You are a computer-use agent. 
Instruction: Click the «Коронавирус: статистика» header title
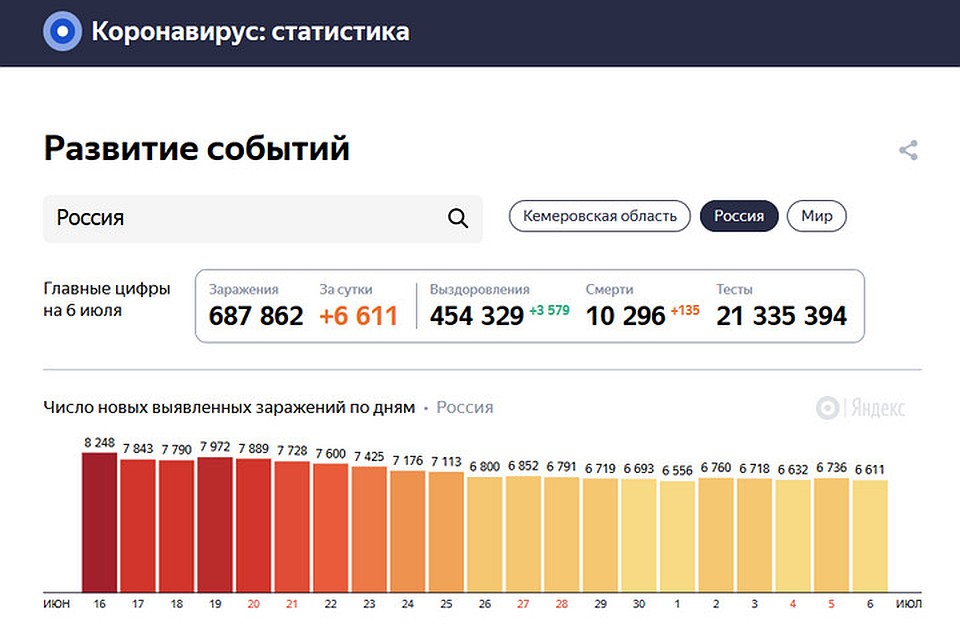(251, 31)
